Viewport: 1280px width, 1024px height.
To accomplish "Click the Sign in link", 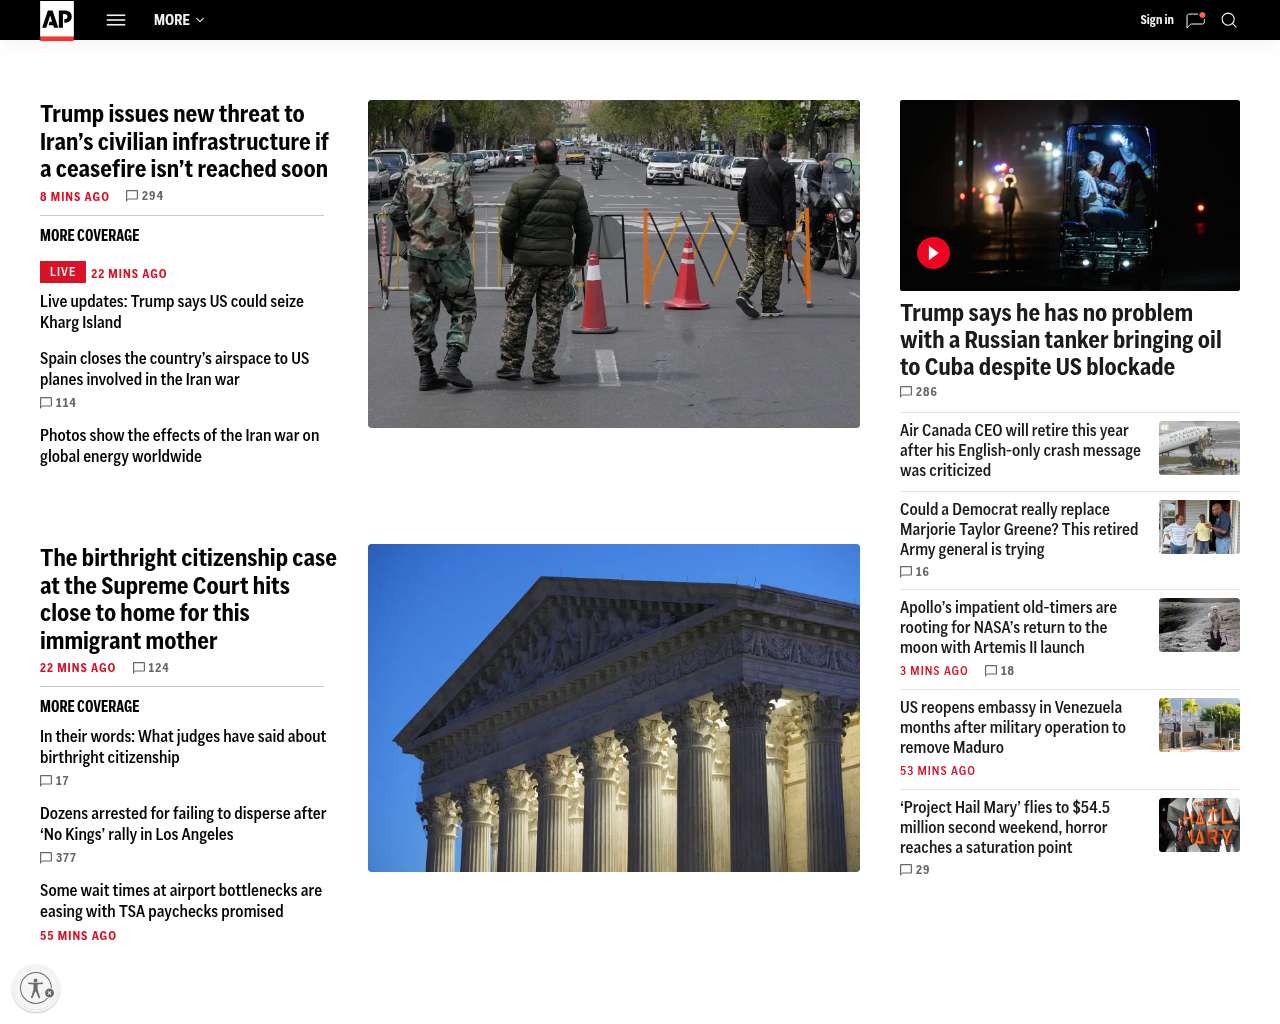I will click(1156, 20).
